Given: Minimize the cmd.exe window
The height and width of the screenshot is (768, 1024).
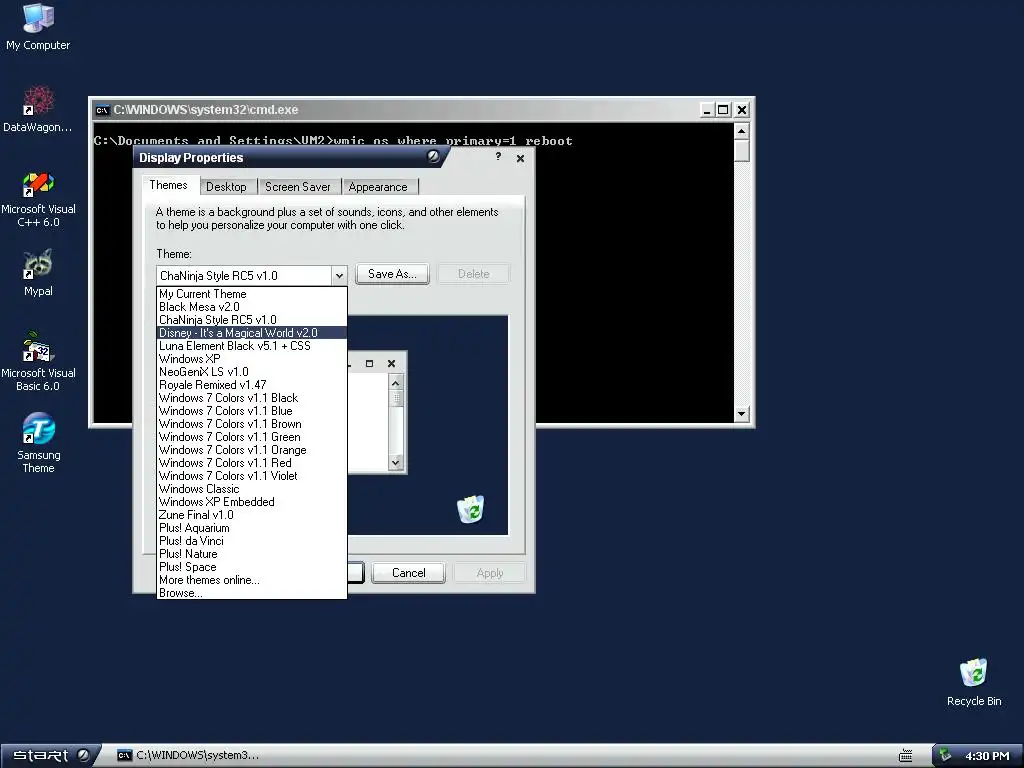Looking at the screenshot, I should click(x=707, y=110).
